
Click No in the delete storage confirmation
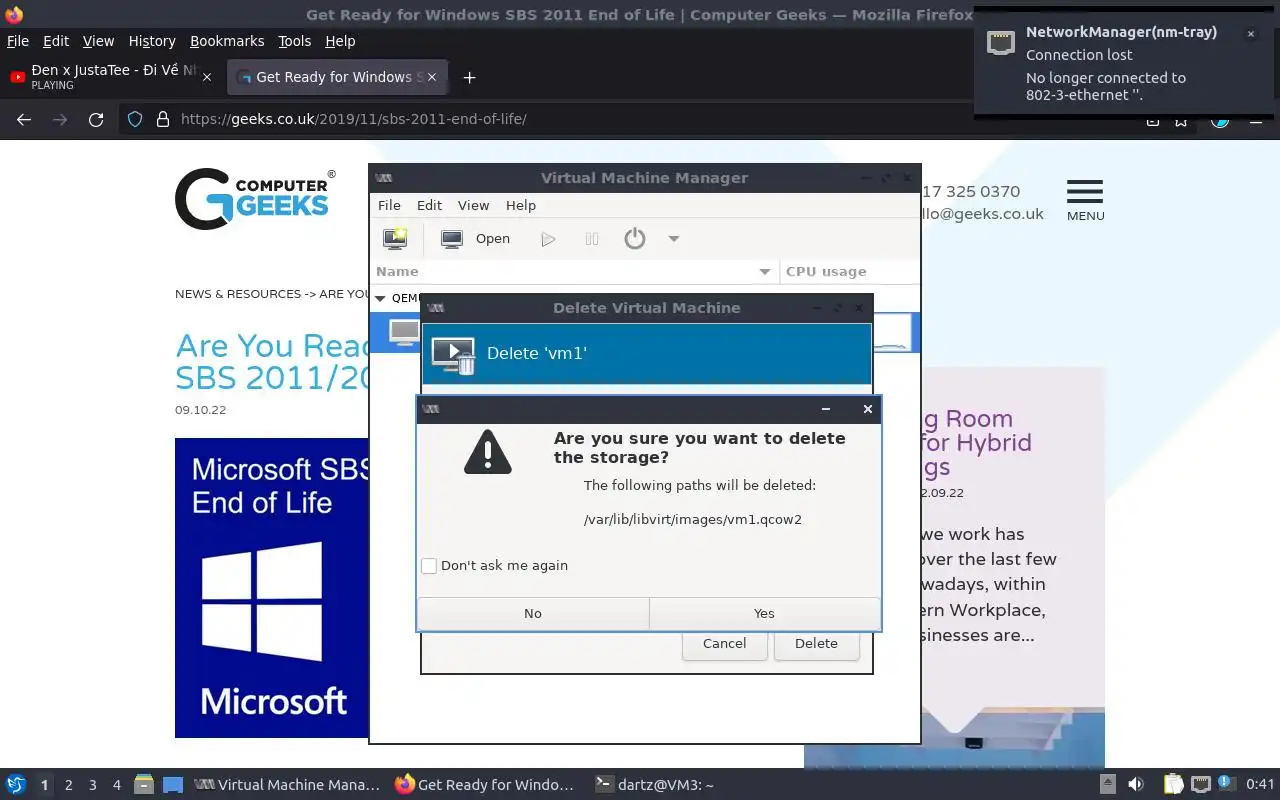(533, 613)
